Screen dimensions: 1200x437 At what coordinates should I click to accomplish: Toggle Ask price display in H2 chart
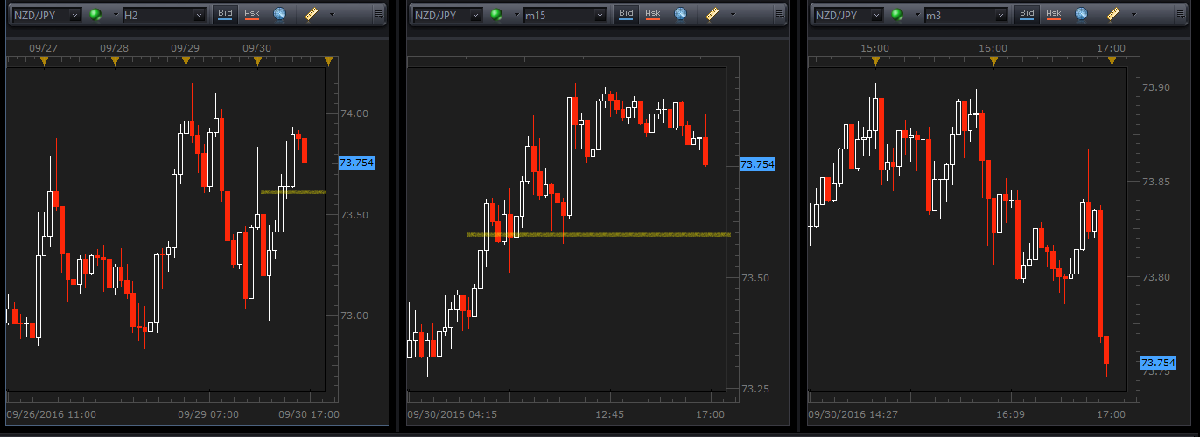tap(252, 15)
